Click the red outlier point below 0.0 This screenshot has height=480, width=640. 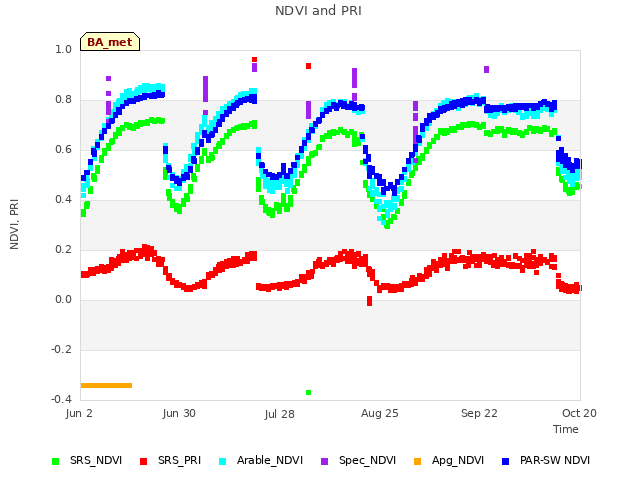[x=369, y=301]
